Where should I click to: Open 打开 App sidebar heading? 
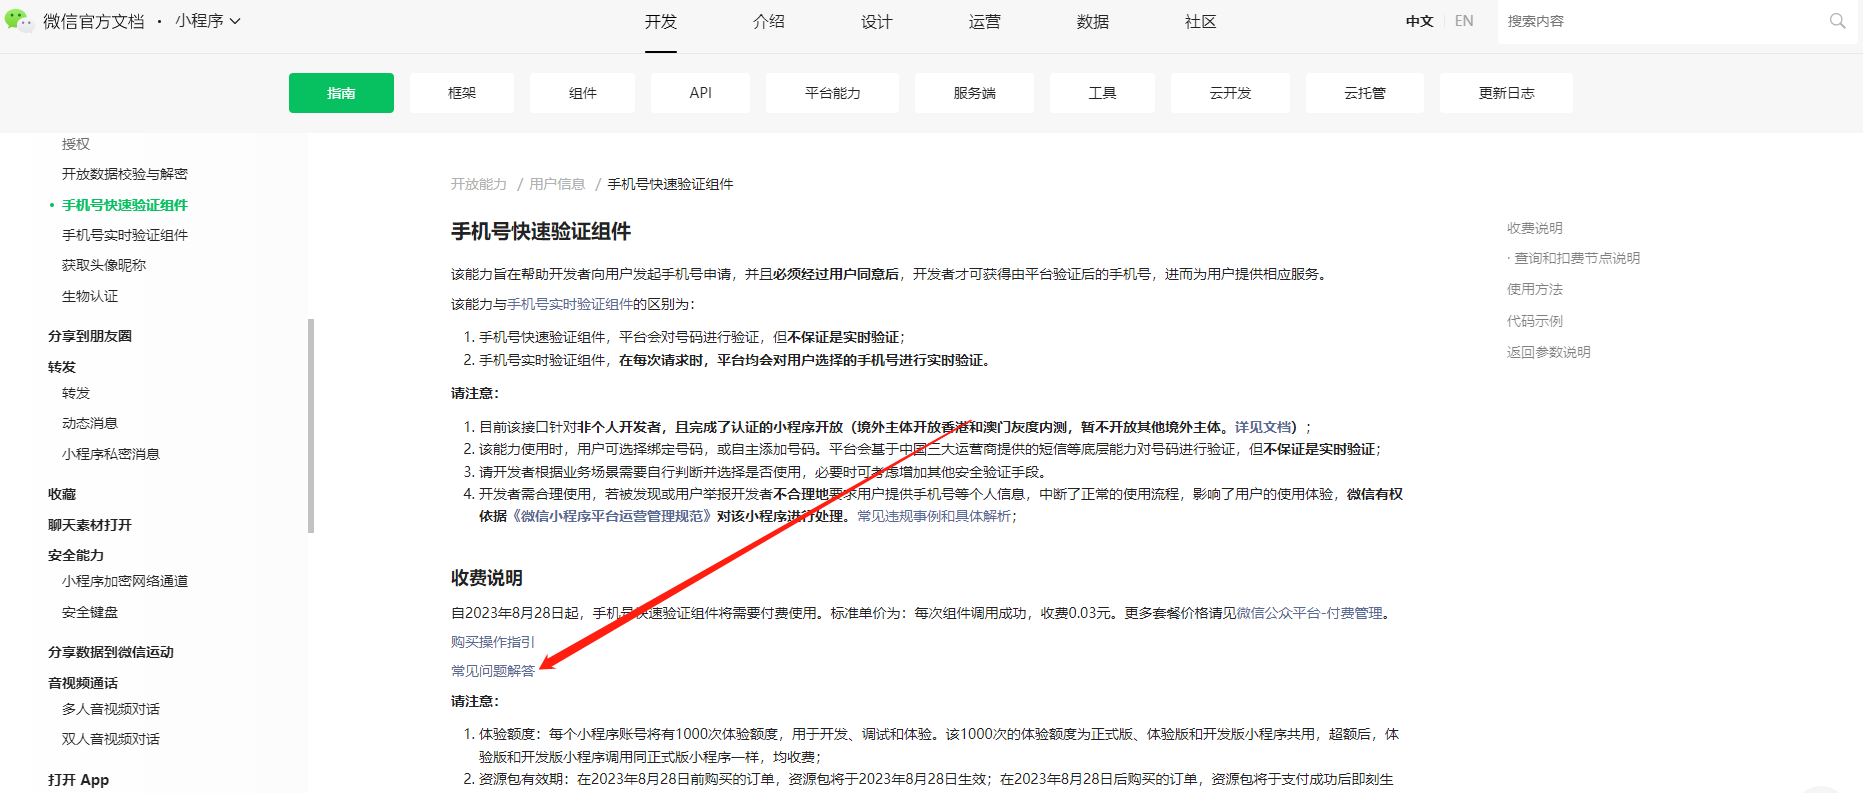click(x=79, y=780)
